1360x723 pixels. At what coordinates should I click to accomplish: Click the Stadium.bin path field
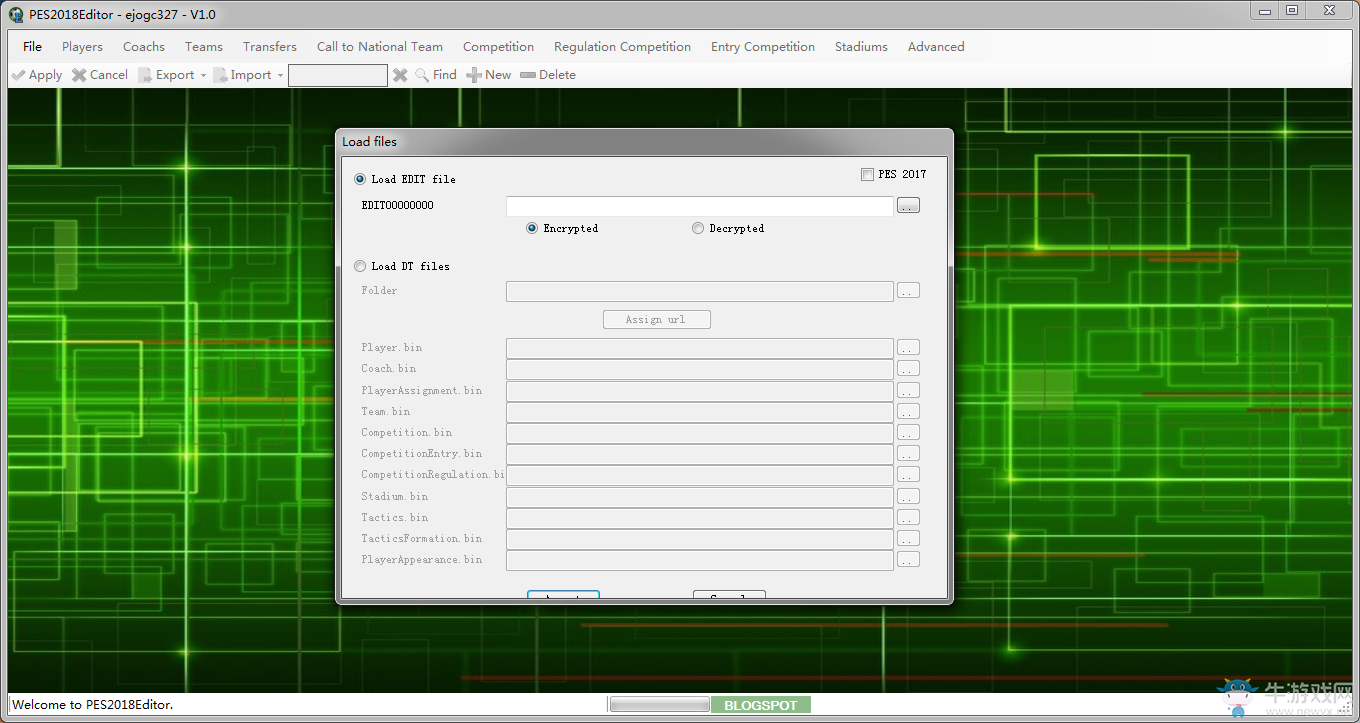pos(700,497)
